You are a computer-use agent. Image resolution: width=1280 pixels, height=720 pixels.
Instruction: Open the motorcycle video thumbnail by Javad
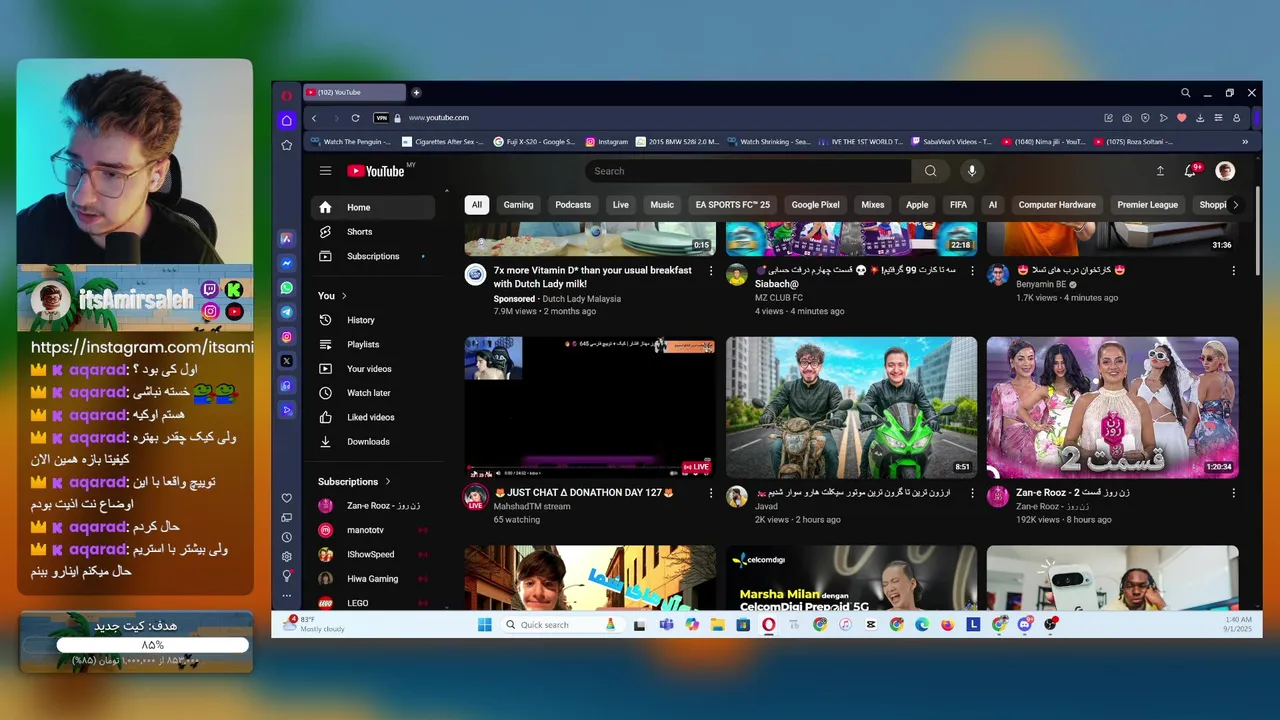[x=851, y=407]
